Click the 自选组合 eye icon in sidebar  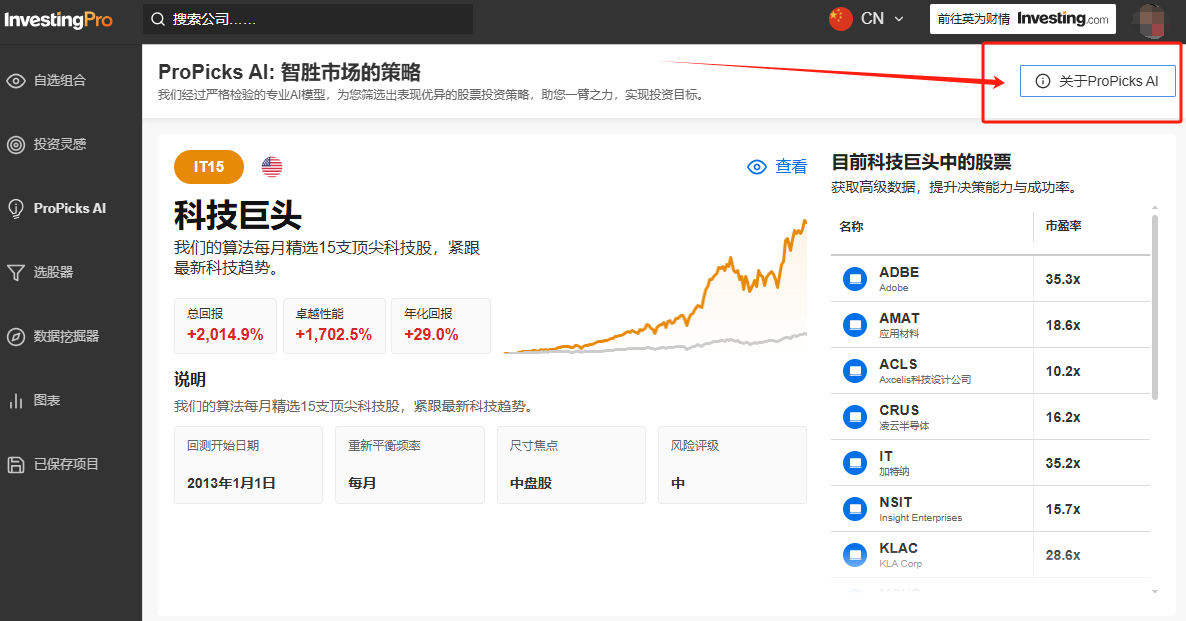click(16, 81)
